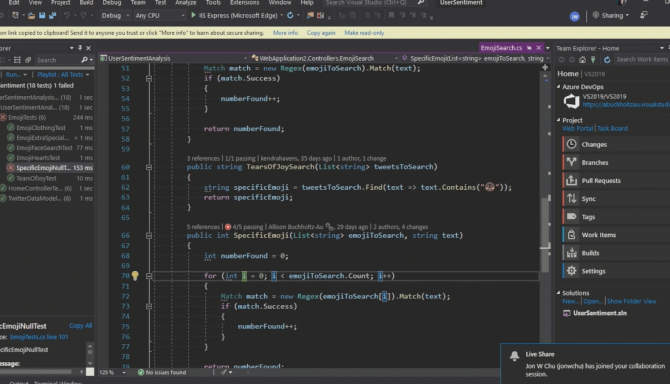Open Branches in Team Explorer
Screen dimensions: 670x384
[x=615, y=162]
